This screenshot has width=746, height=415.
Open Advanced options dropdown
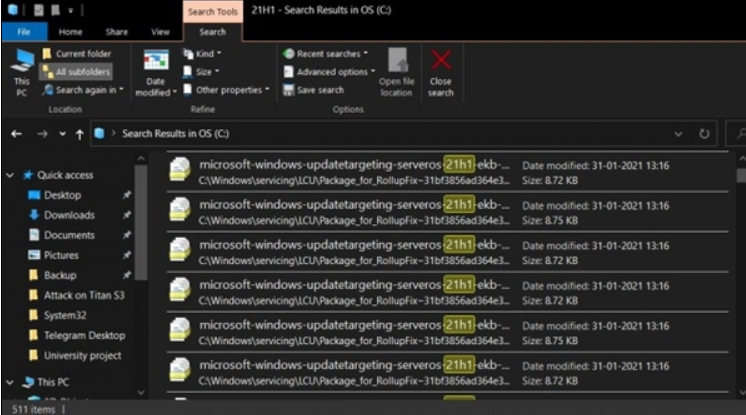point(329,72)
